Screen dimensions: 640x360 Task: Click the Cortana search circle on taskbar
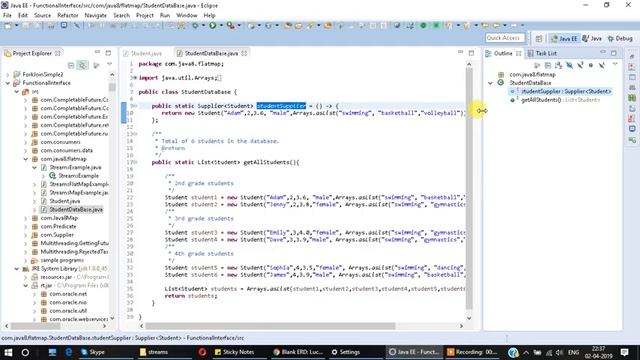25,352
